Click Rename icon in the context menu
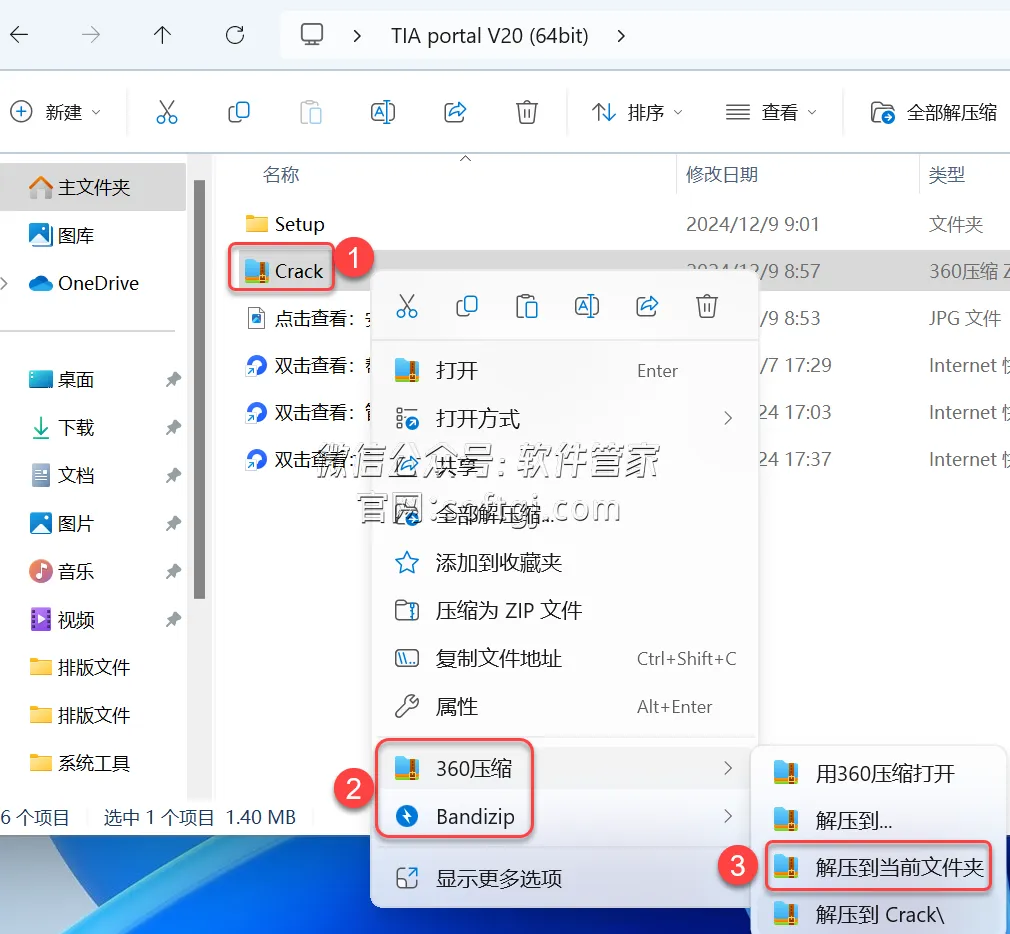The height and width of the screenshot is (934, 1010). [587, 306]
